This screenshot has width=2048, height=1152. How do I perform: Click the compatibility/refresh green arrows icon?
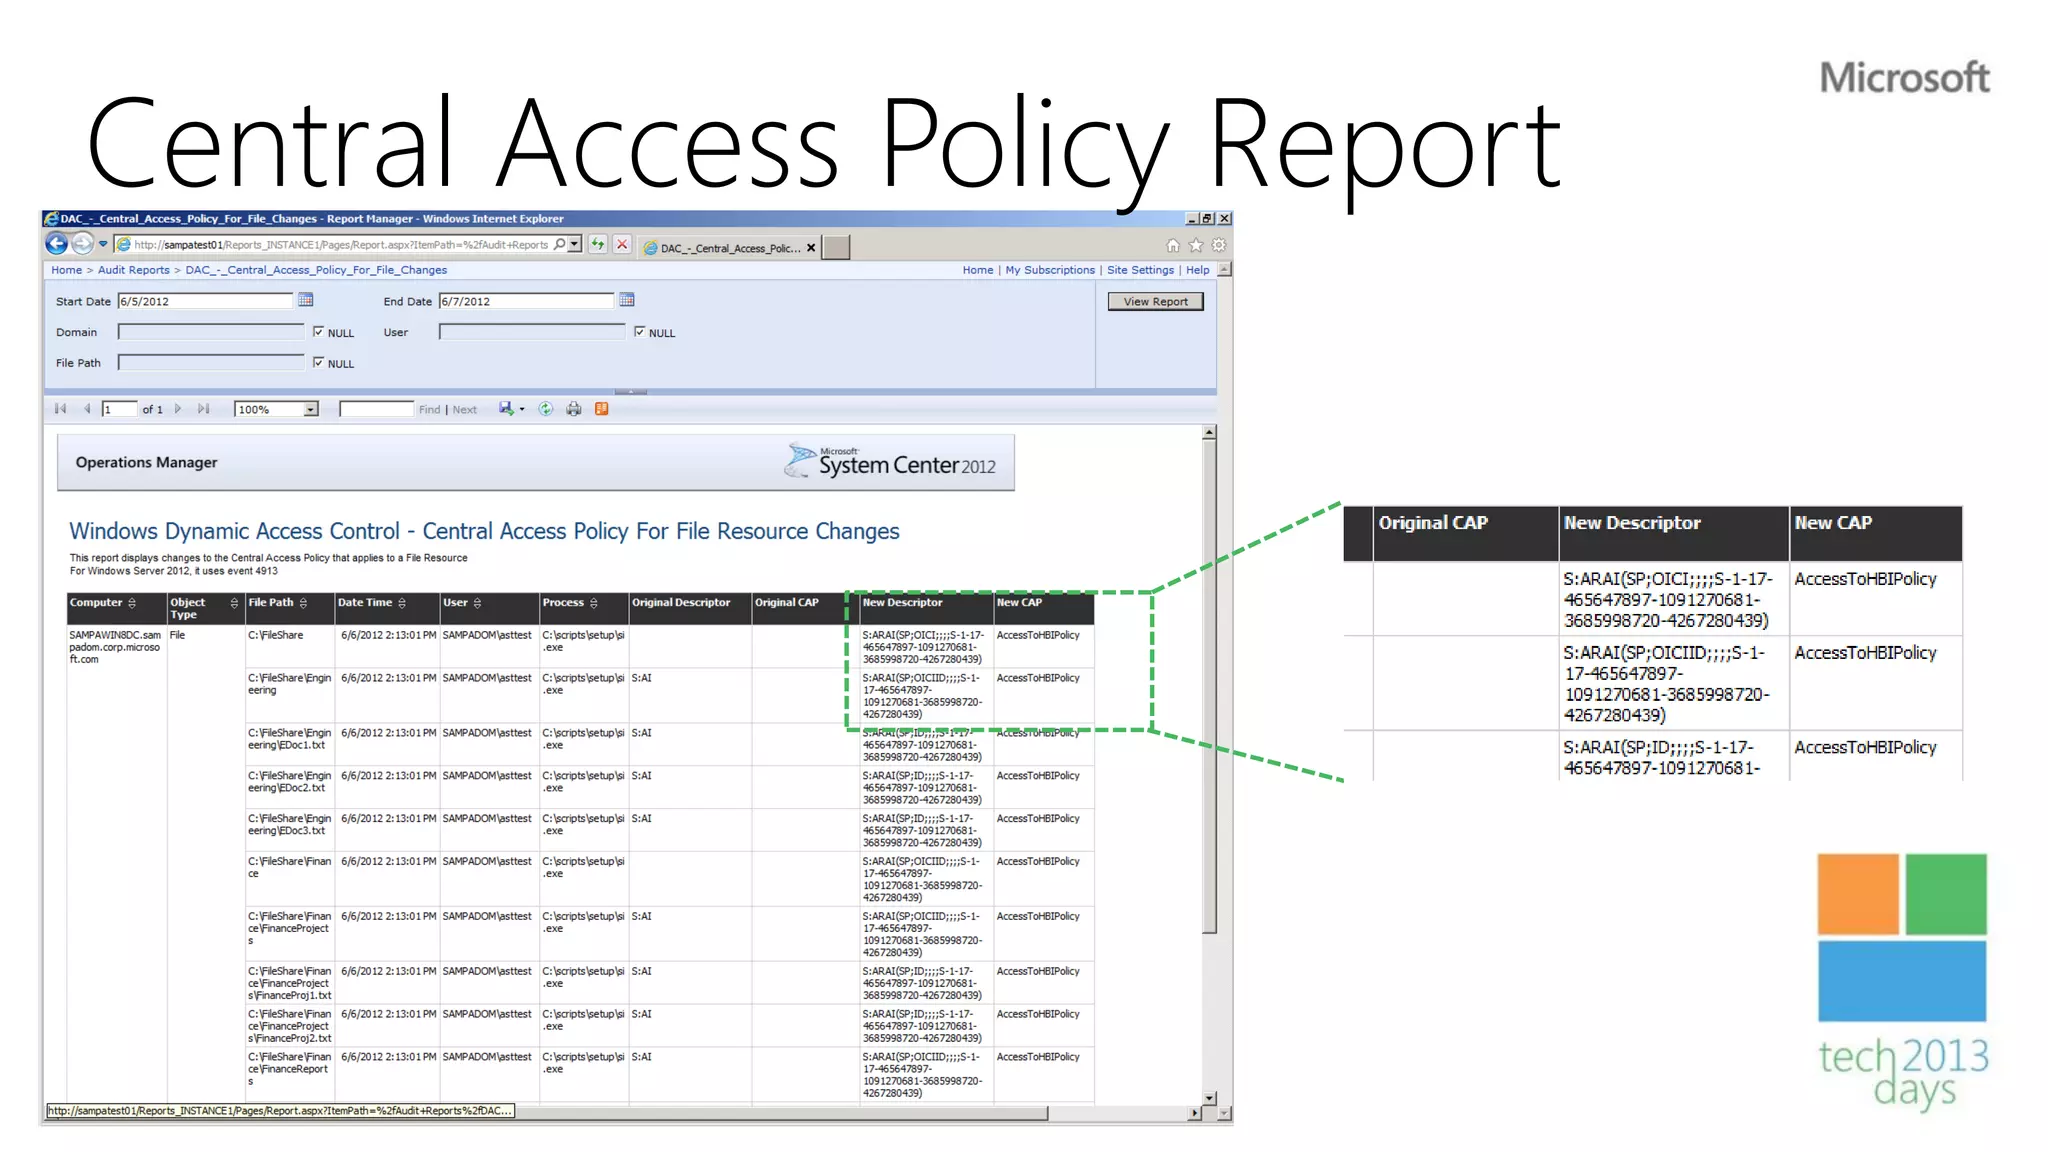tap(598, 244)
